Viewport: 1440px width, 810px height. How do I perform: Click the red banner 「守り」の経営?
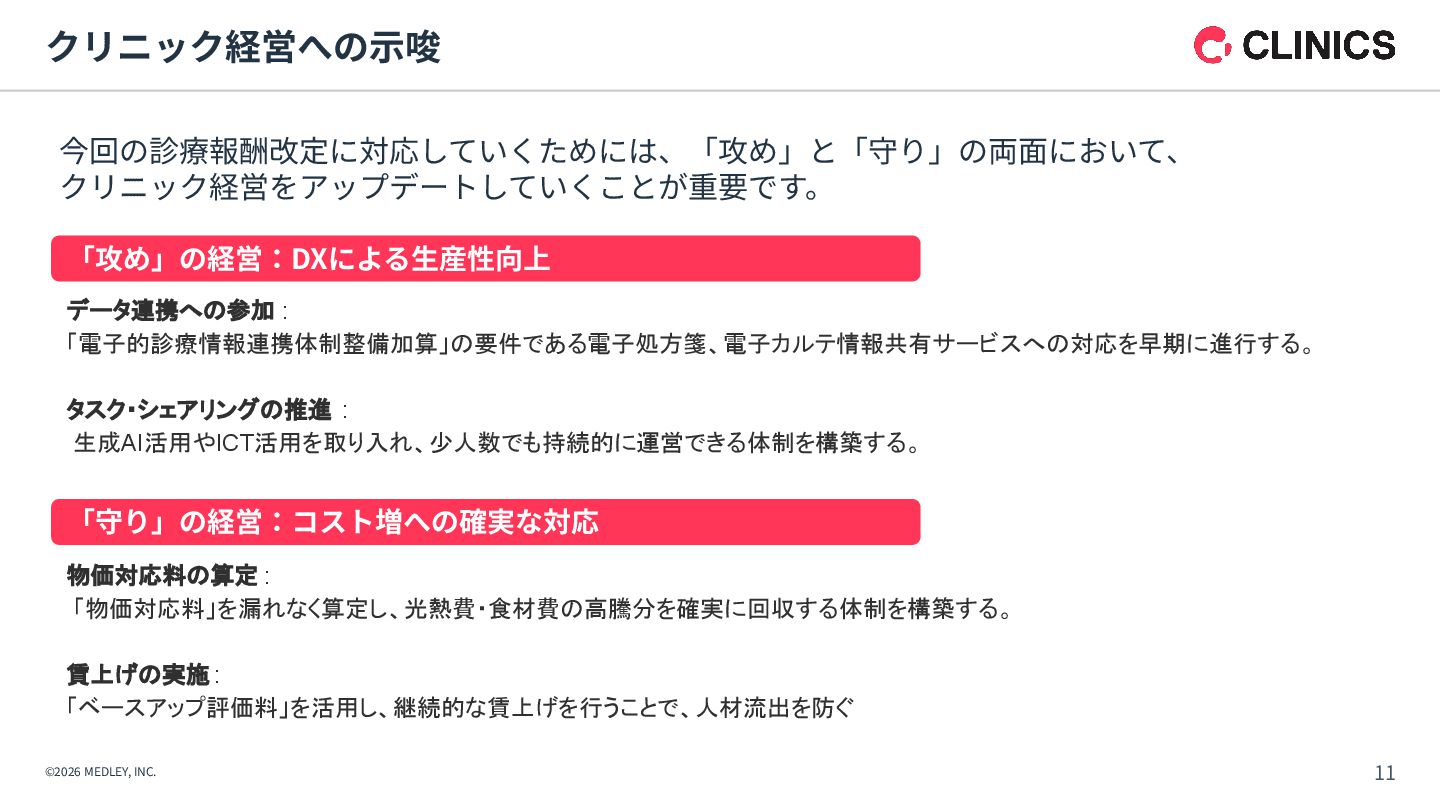pyautogui.click(x=485, y=522)
